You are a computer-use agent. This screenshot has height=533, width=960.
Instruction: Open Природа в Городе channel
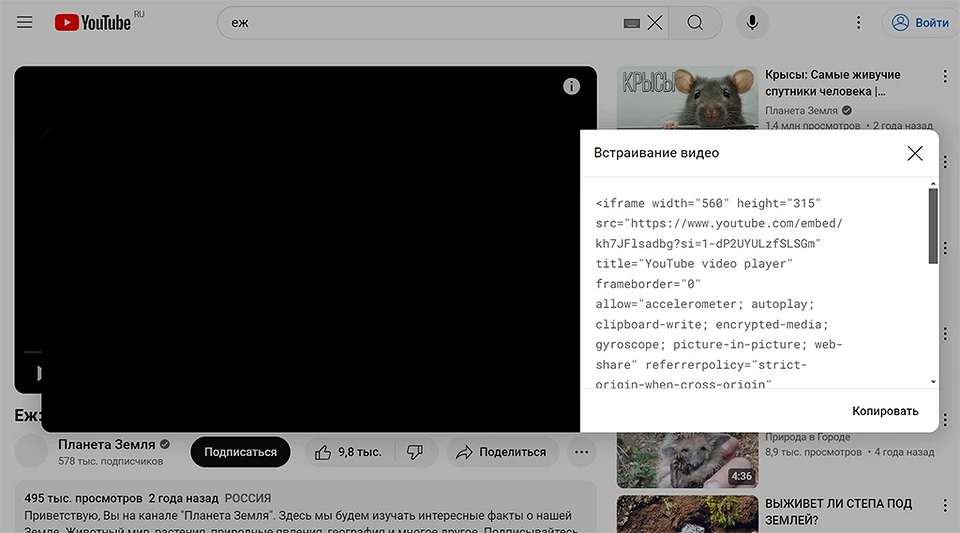click(807, 437)
